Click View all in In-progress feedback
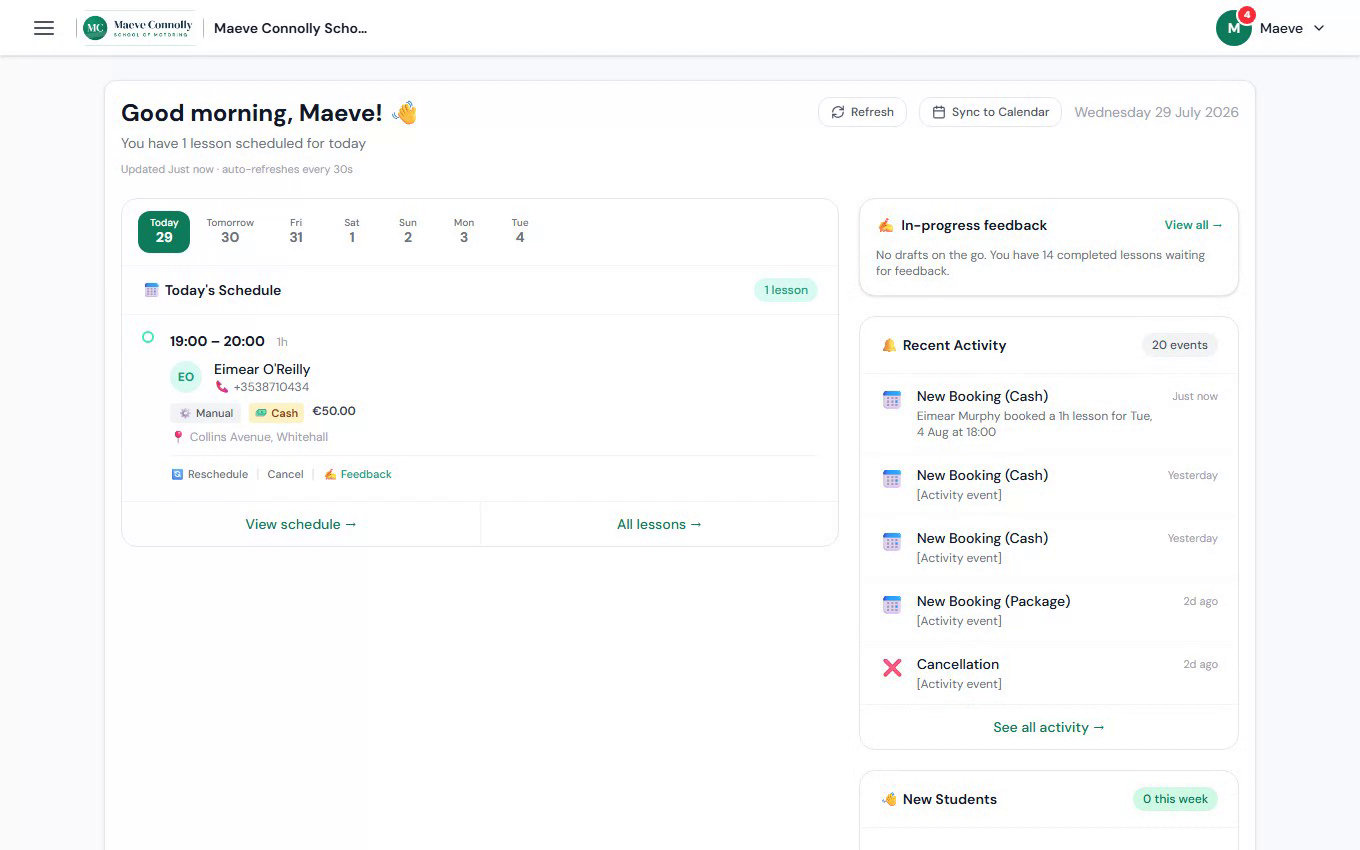This screenshot has height=850, width=1360. pos(1194,225)
